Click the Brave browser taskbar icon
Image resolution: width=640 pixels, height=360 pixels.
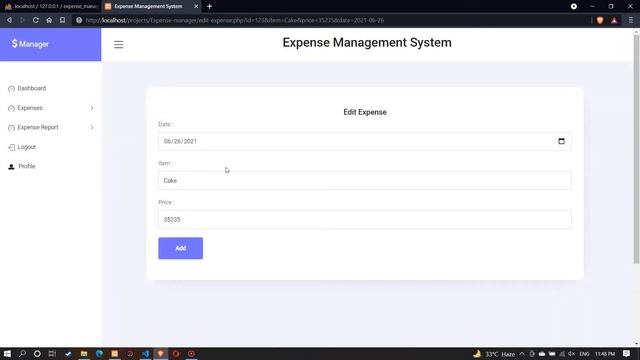click(161, 353)
